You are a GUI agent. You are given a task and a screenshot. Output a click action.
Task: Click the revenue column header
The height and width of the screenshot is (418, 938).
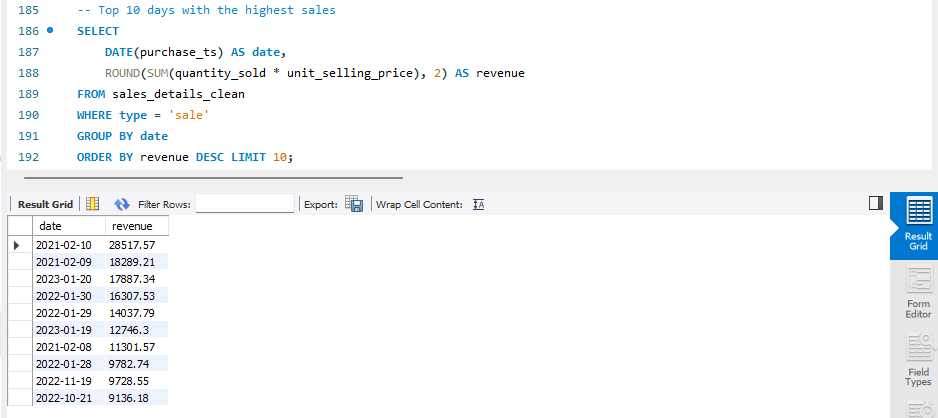pos(137,226)
